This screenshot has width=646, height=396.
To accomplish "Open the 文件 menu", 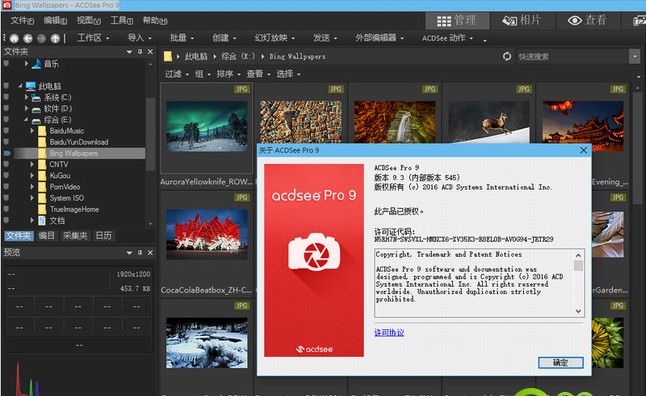I will (22, 21).
